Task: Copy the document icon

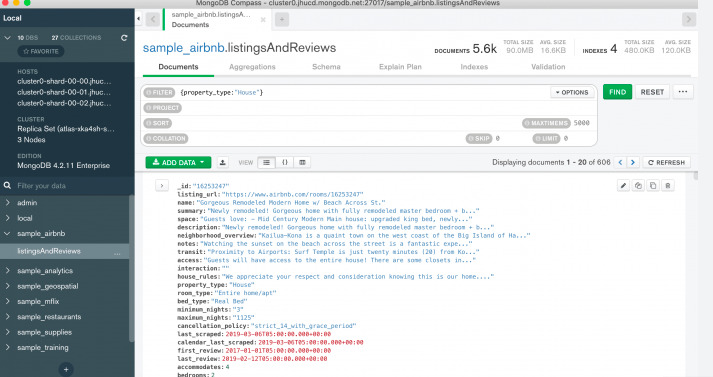Action: (x=638, y=186)
